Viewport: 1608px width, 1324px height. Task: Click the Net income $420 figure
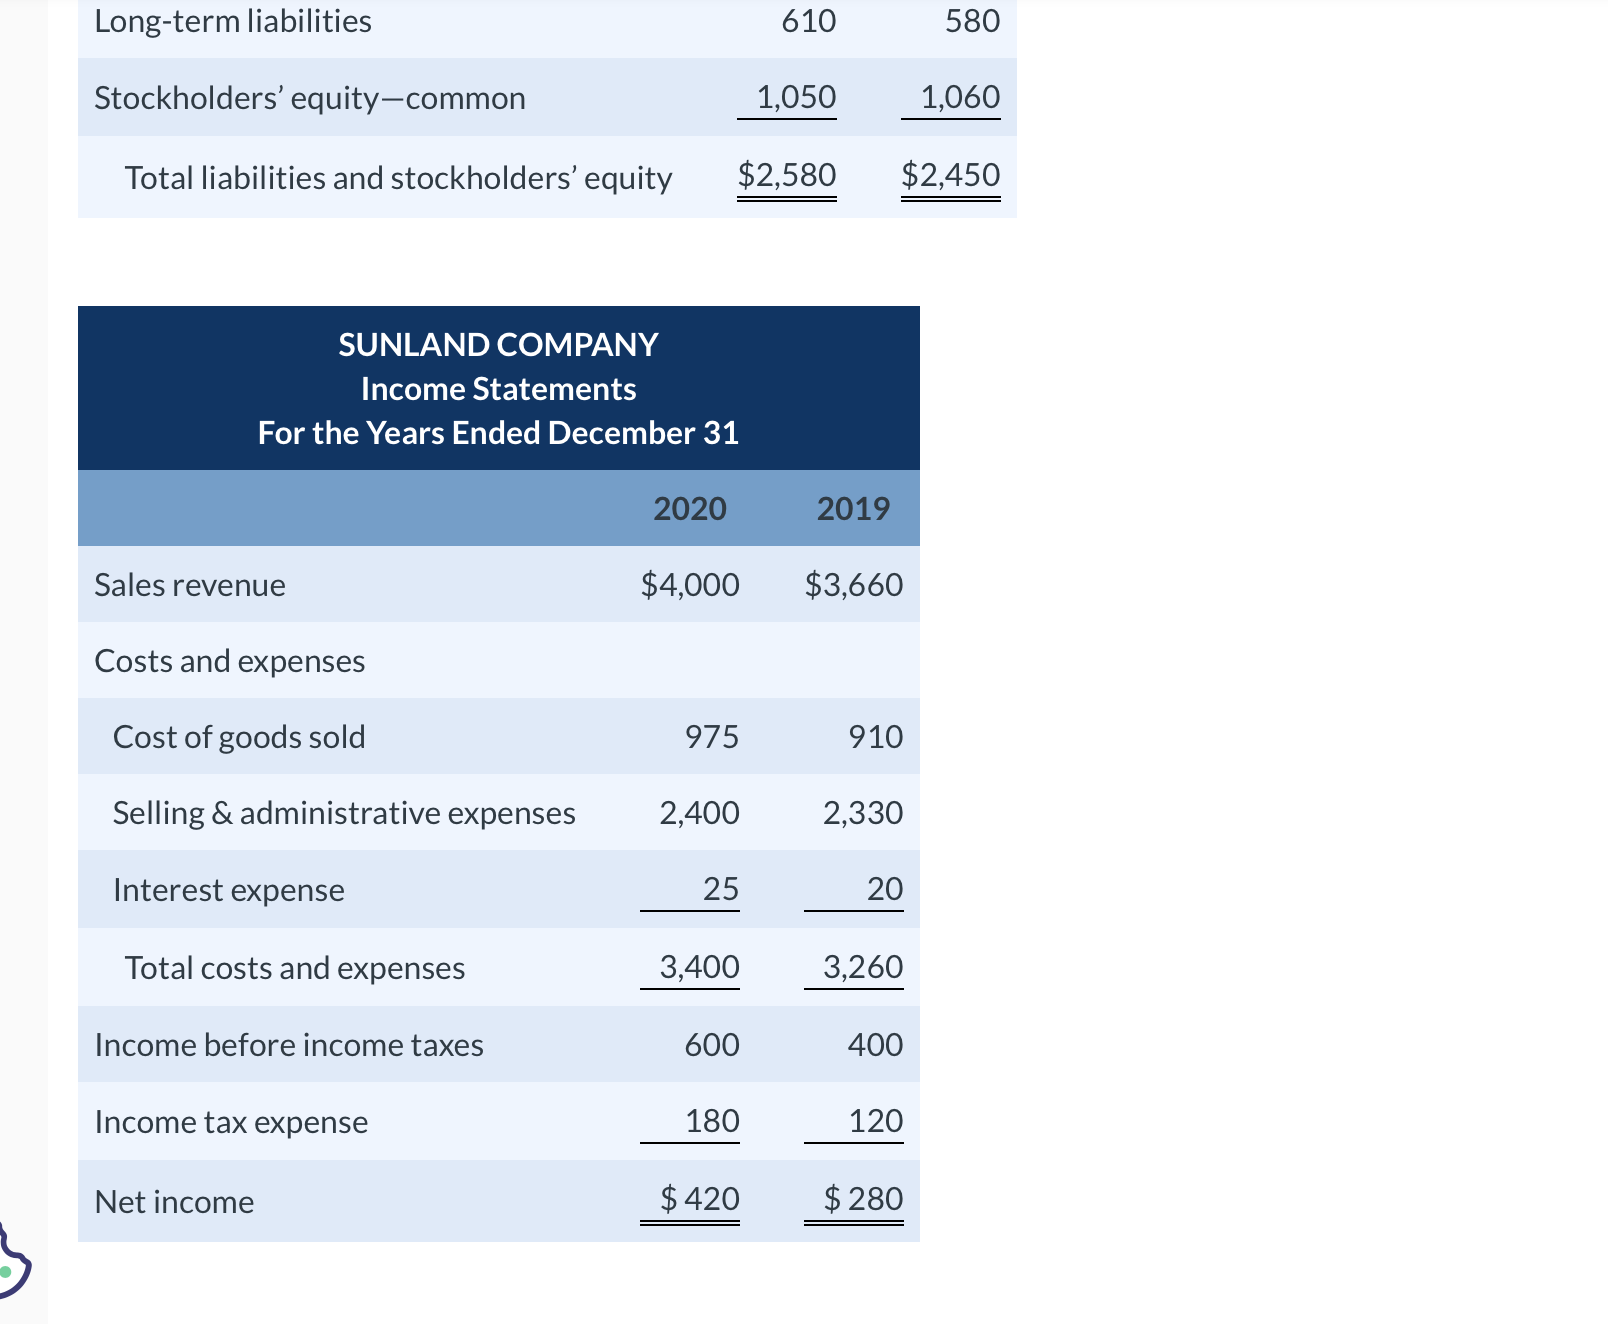pyautogui.click(x=698, y=1199)
